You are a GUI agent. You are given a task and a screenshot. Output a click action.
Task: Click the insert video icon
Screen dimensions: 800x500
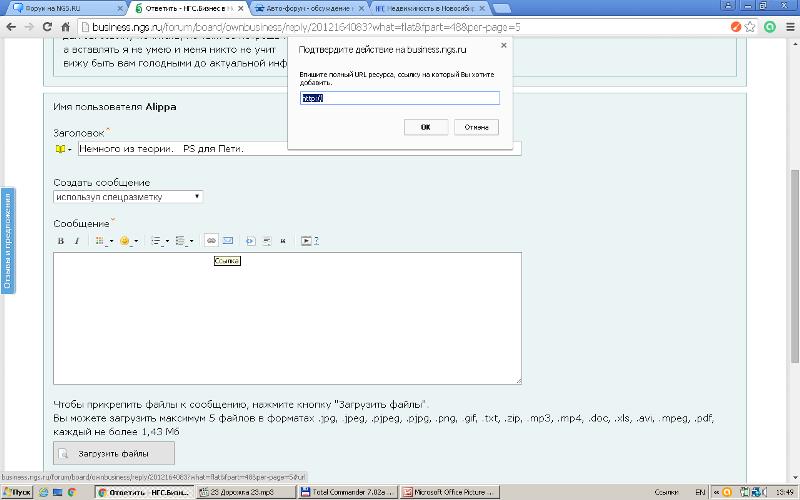click(309, 241)
